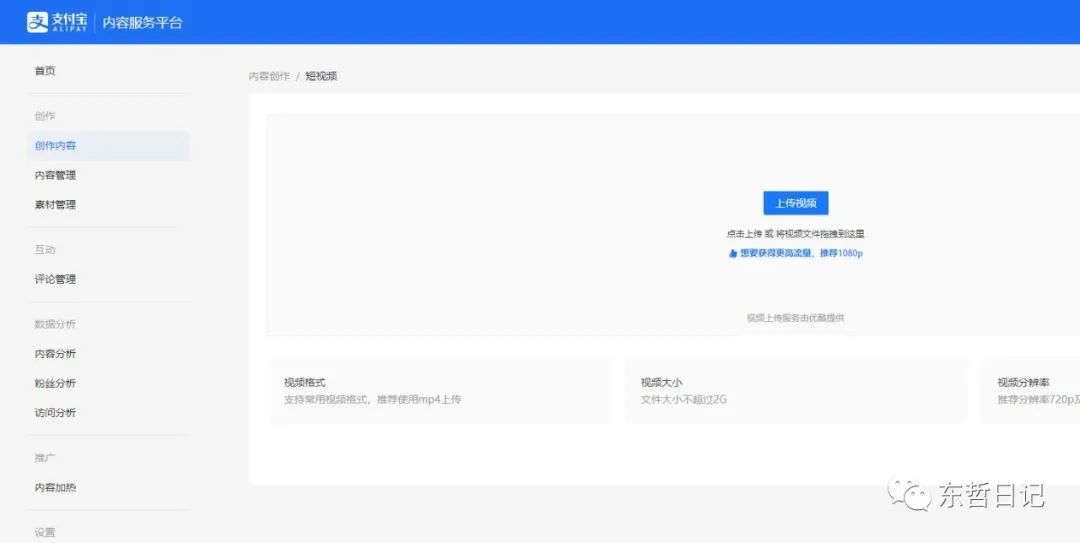1080x543 pixels.
Task: Open 内容管理 in the sidebar
Action: point(55,175)
